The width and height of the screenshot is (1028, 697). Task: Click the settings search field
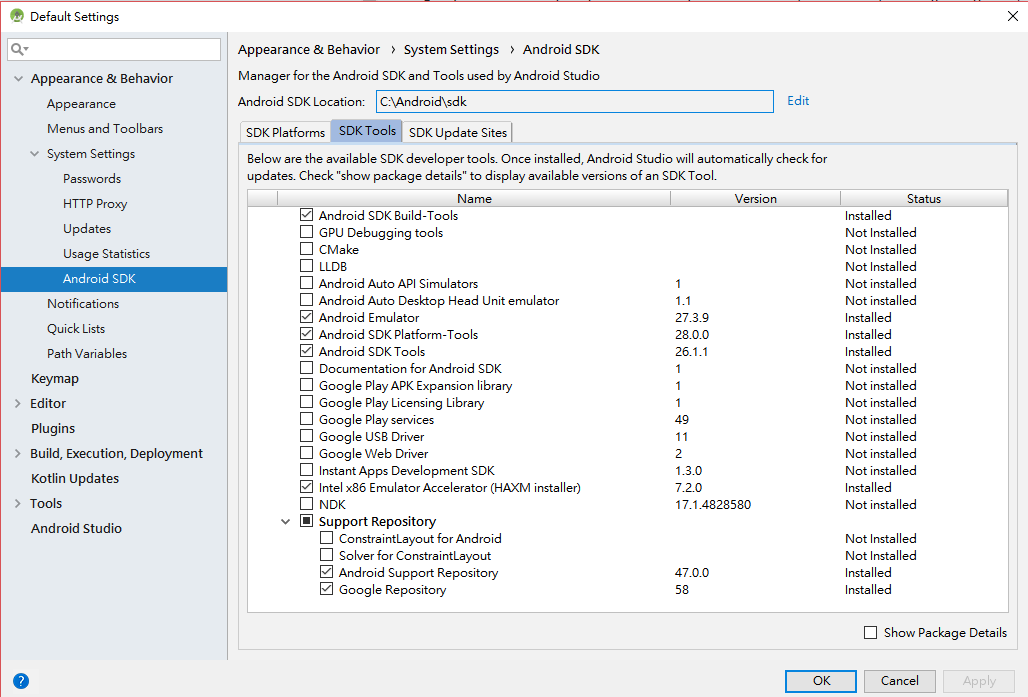114,49
